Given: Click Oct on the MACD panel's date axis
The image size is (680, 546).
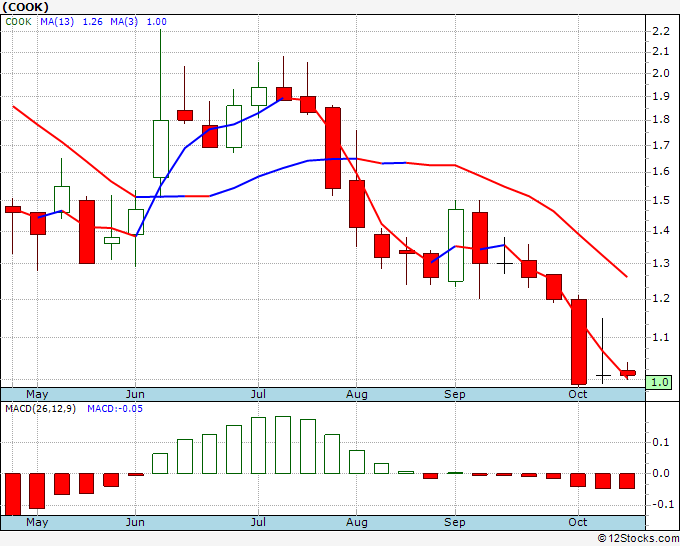Looking at the screenshot, I should pos(578,522).
